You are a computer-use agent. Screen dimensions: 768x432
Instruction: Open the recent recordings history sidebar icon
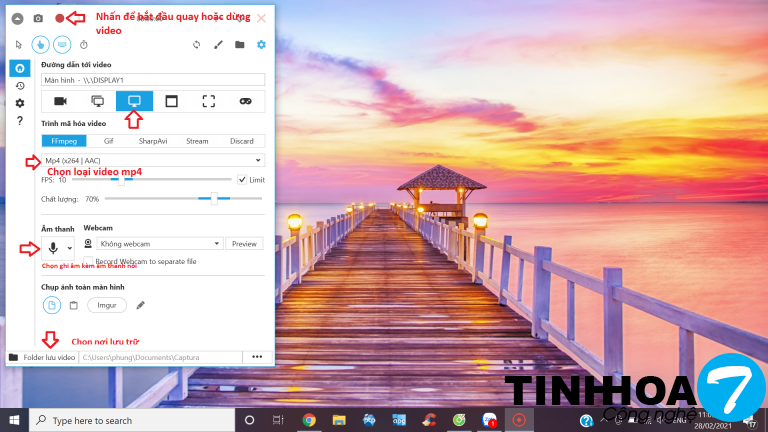[19, 86]
